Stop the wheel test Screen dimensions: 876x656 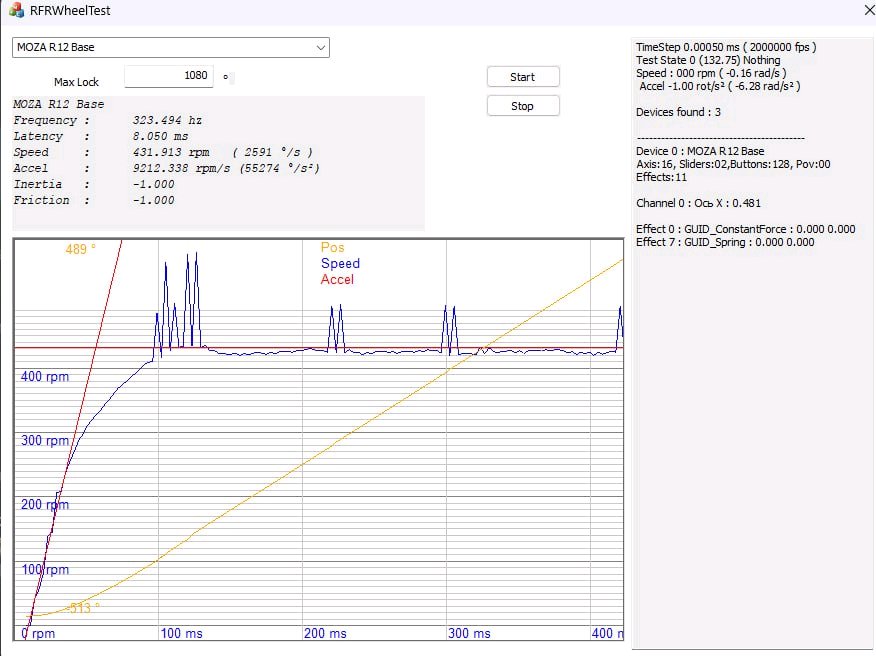click(x=523, y=106)
